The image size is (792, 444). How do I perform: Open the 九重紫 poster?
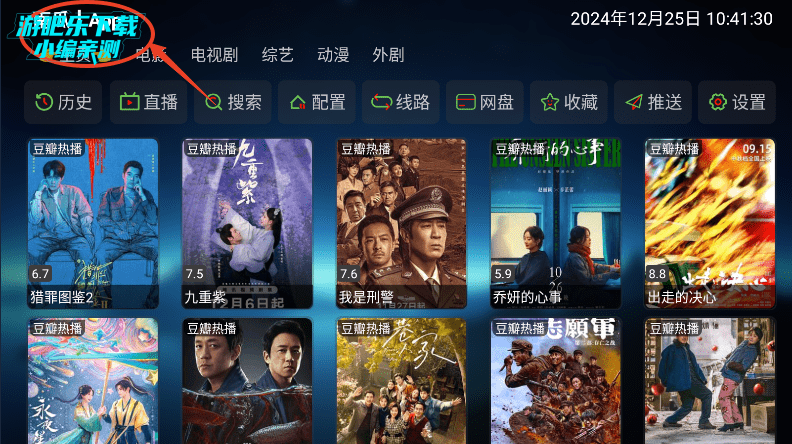coord(247,223)
